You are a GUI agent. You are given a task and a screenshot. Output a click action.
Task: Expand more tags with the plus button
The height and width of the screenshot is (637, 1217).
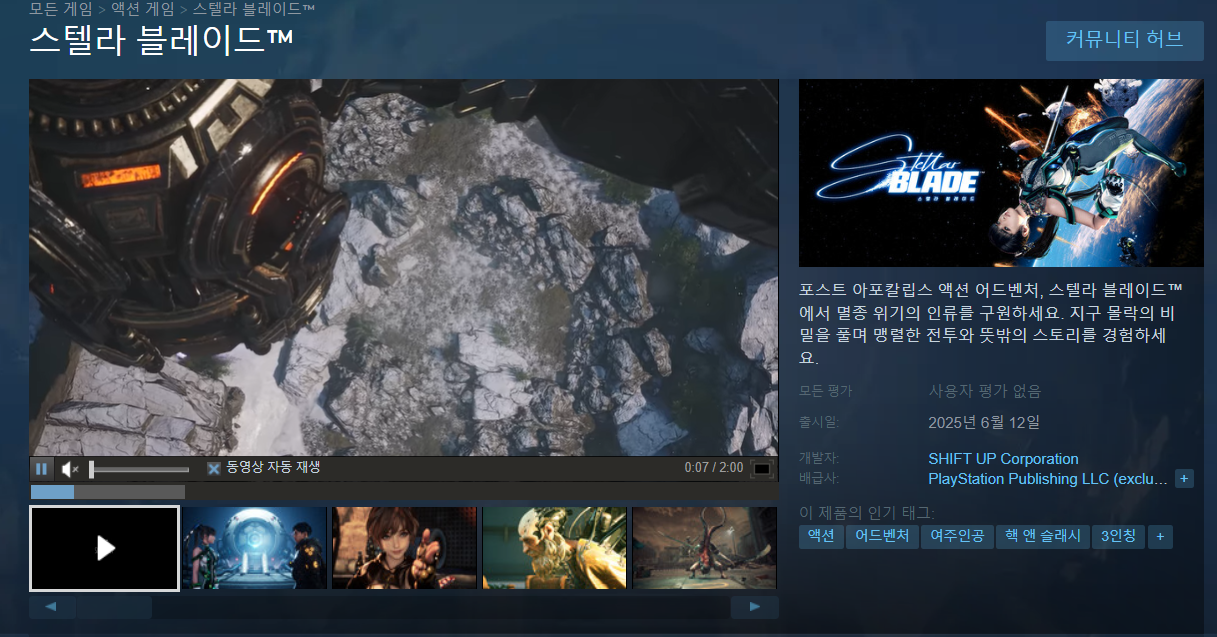[x=1160, y=537]
